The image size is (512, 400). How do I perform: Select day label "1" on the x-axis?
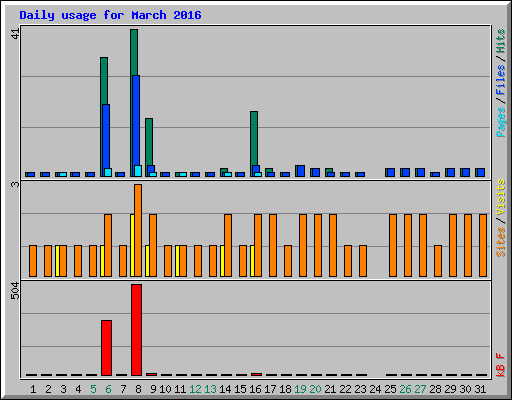(33, 389)
